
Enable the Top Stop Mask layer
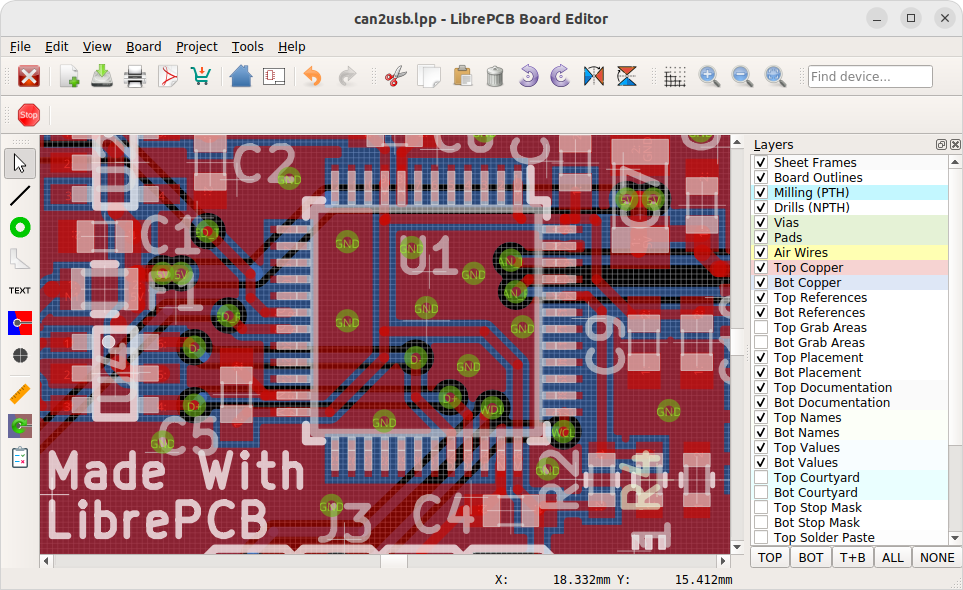(761, 508)
